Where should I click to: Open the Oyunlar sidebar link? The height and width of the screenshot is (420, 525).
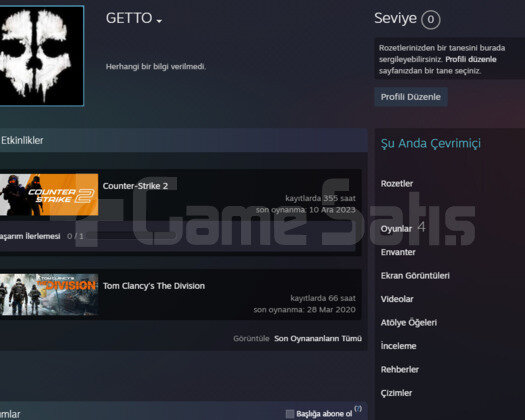[x=396, y=229]
